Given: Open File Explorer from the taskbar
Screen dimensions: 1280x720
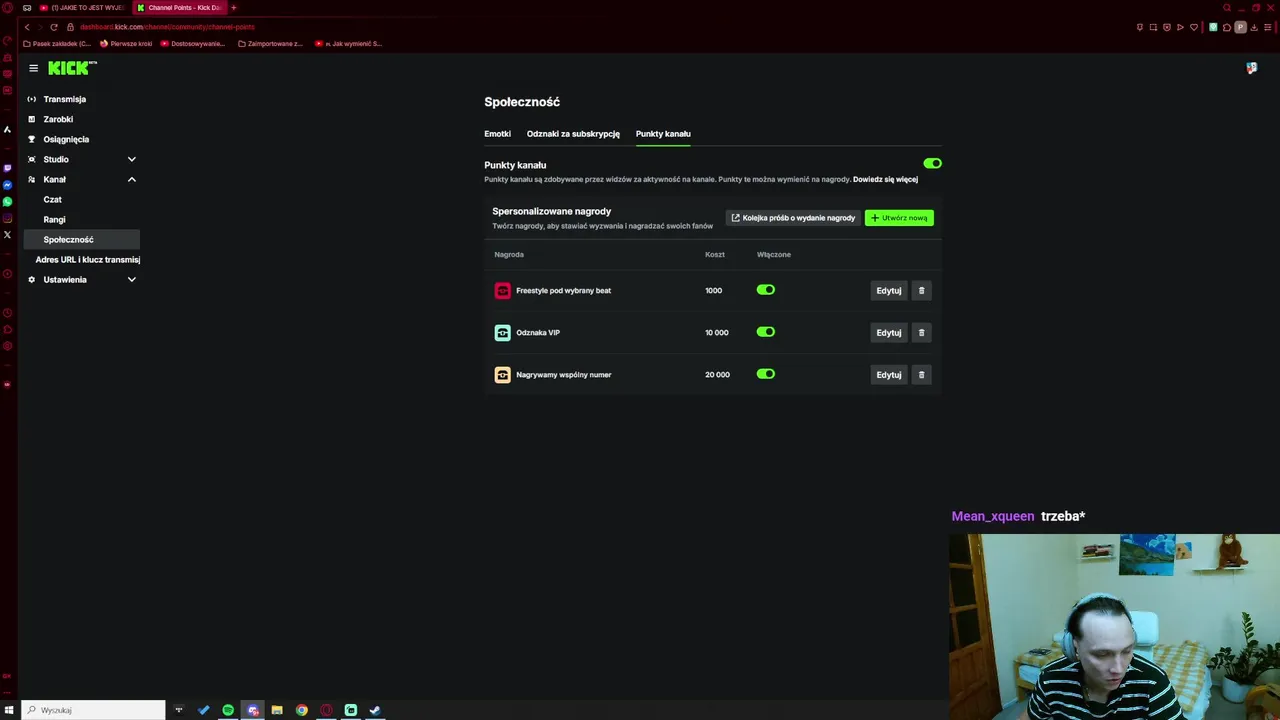Looking at the screenshot, I should coord(277,710).
